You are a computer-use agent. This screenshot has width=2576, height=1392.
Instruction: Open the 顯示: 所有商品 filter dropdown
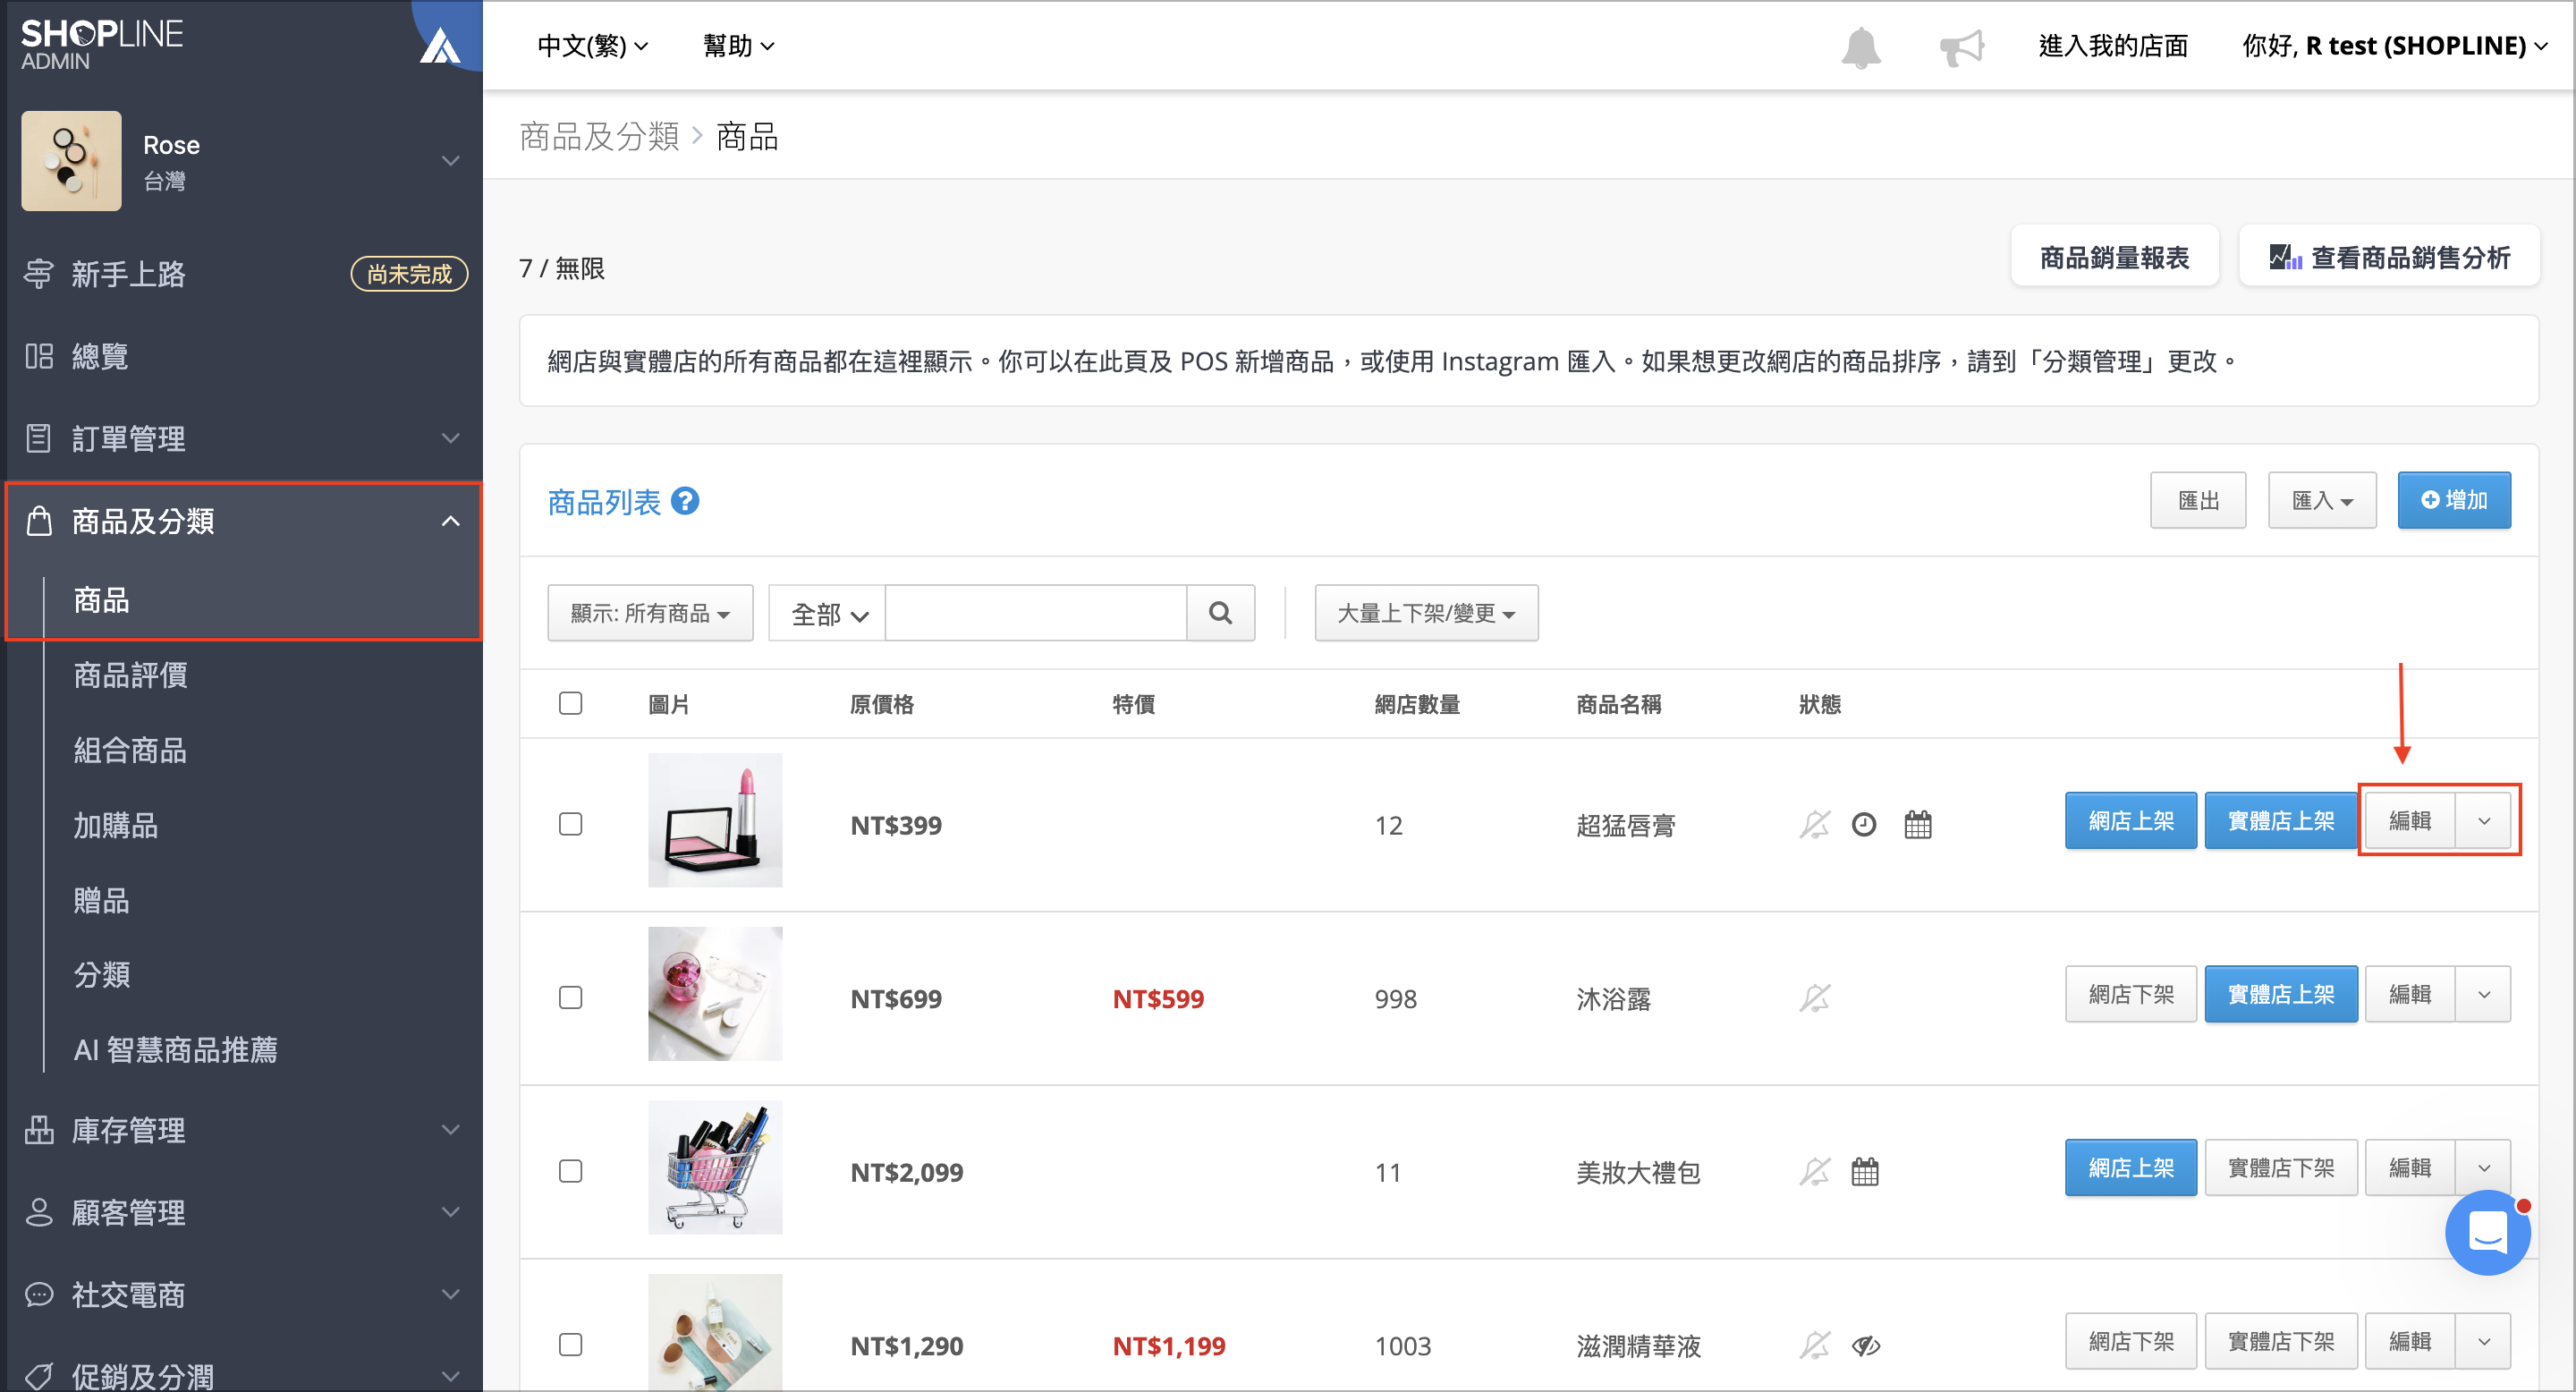pyautogui.click(x=650, y=613)
